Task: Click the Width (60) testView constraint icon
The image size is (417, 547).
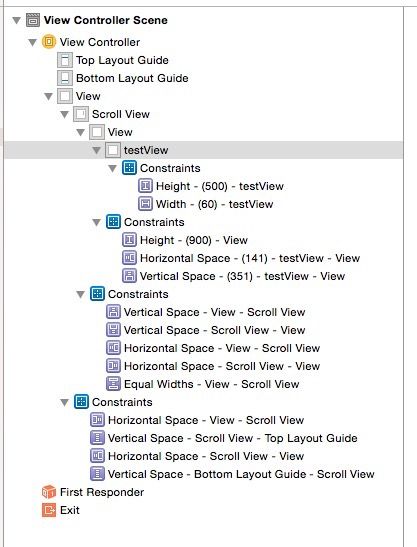Action: tap(145, 204)
